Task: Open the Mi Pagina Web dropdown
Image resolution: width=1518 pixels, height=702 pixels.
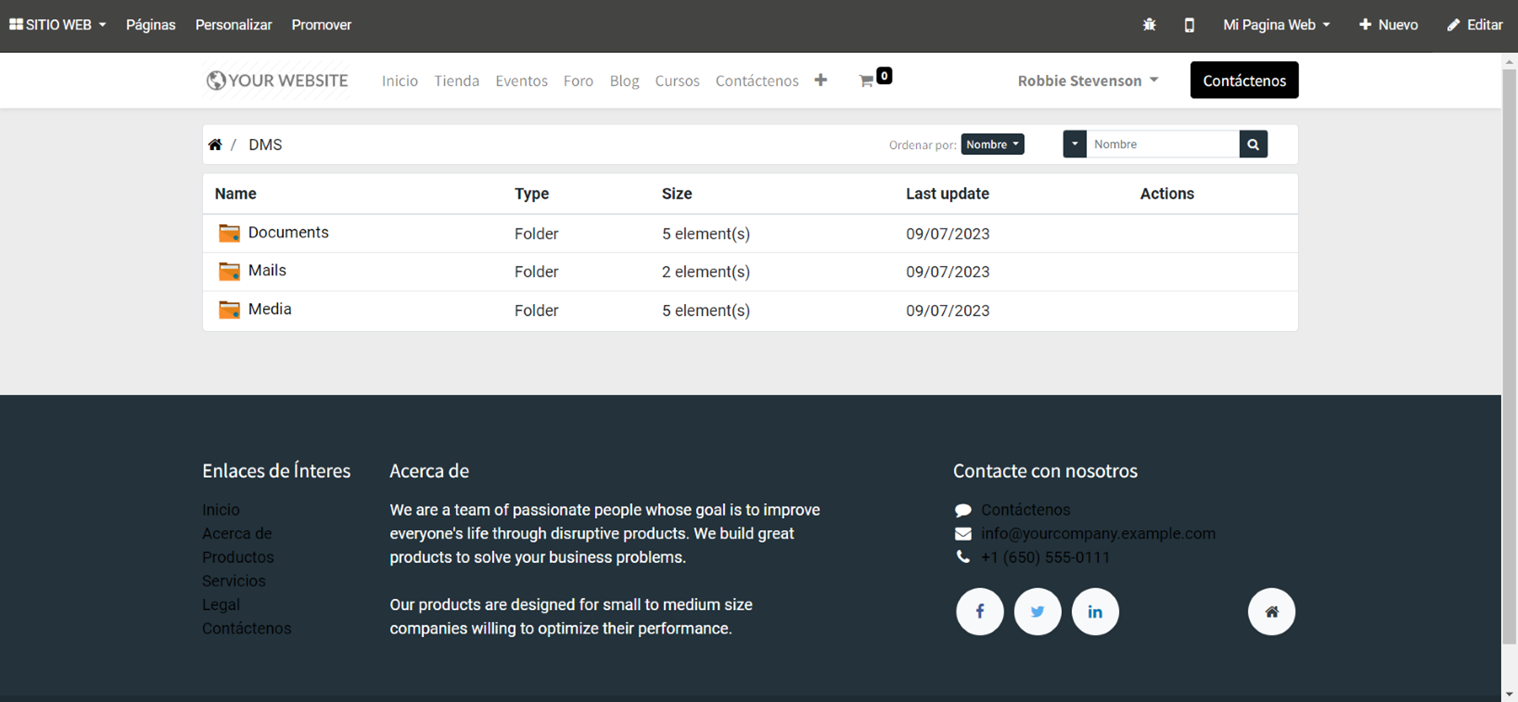Action: pyautogui.click(x=1276, y=25)
